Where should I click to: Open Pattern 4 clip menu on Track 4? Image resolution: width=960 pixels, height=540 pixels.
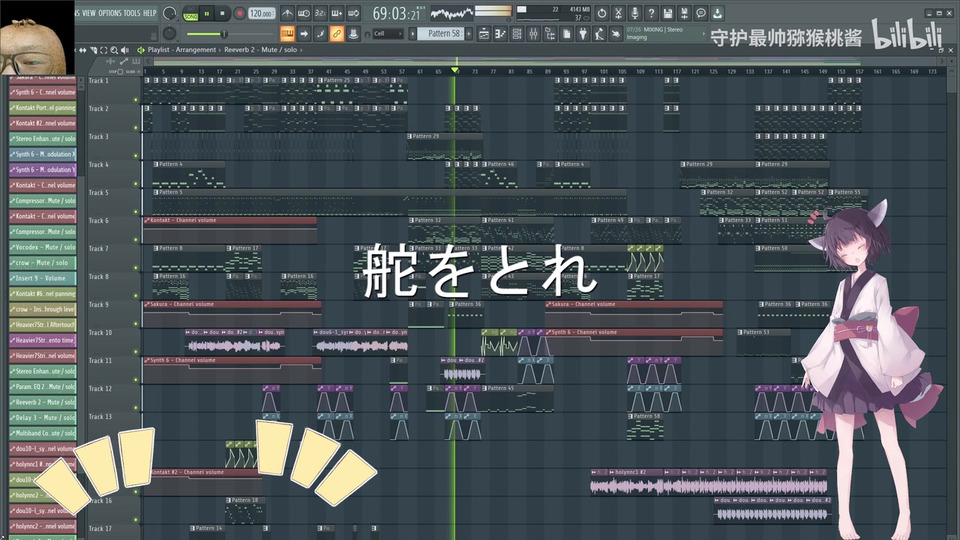(156, 164)
